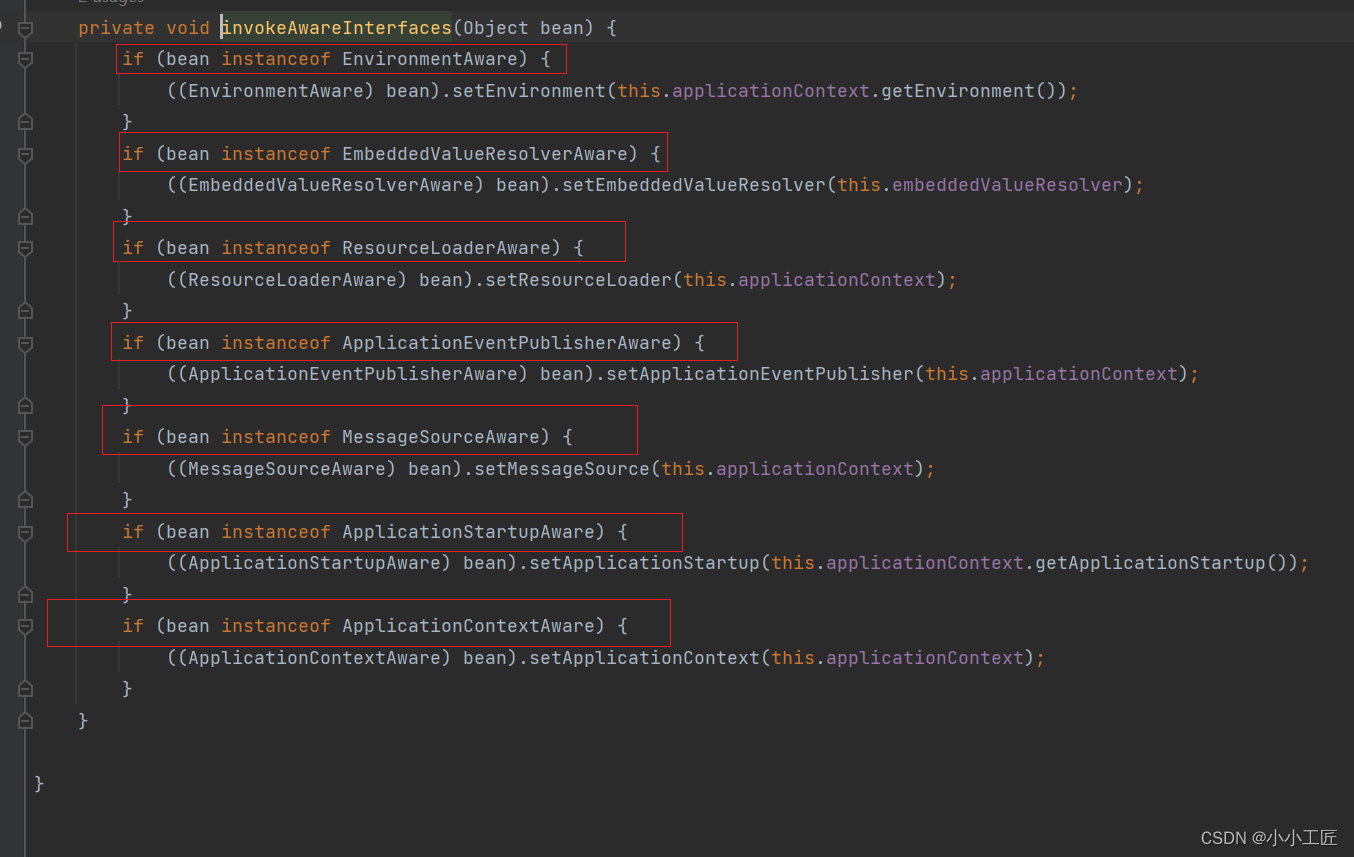This screenshot has width=1354, height=857.
Task: Select ApplicationContextAware in the instanceof check
Action: (x=468, y=626)
